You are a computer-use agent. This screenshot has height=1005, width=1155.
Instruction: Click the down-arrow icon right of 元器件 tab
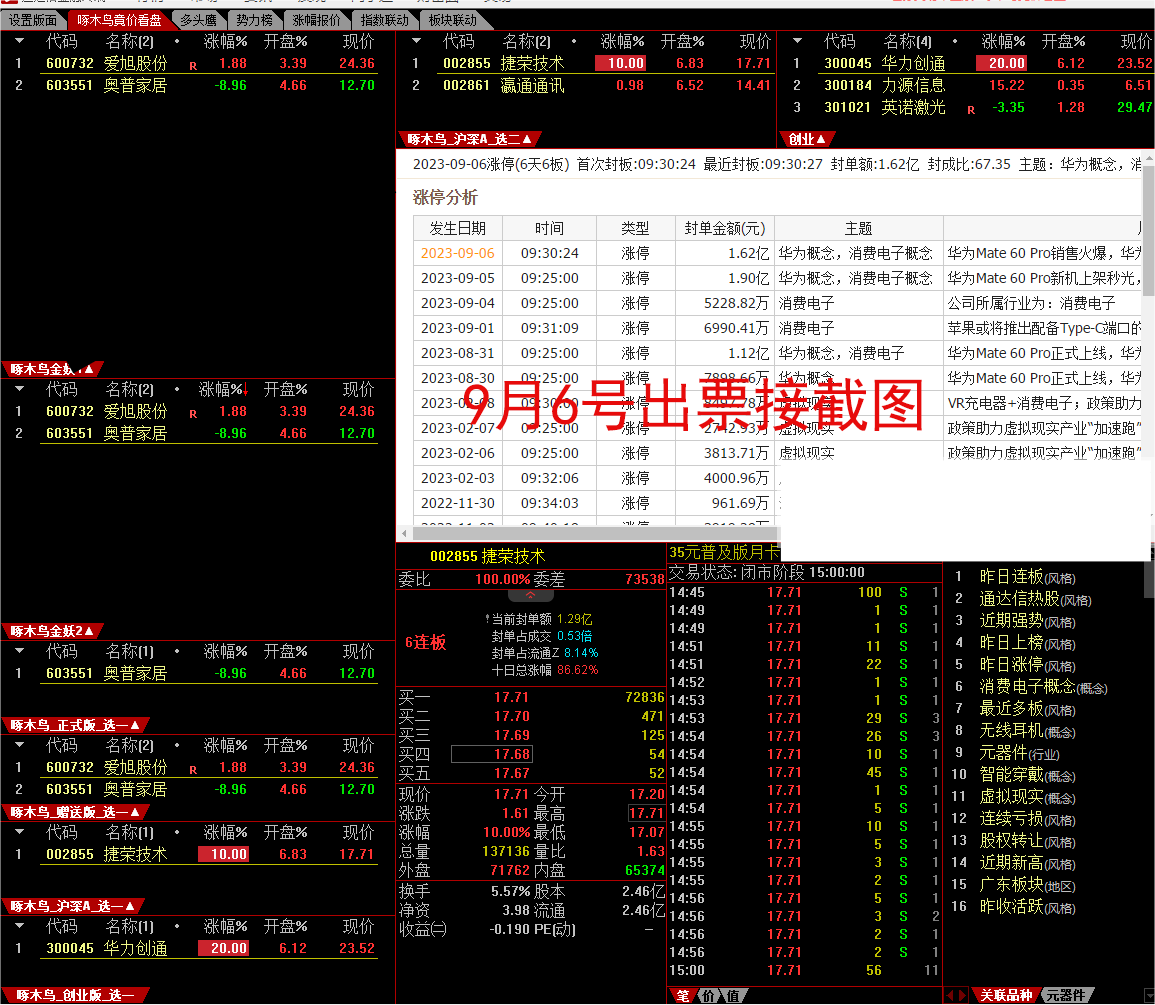[x=1148, y=993]
